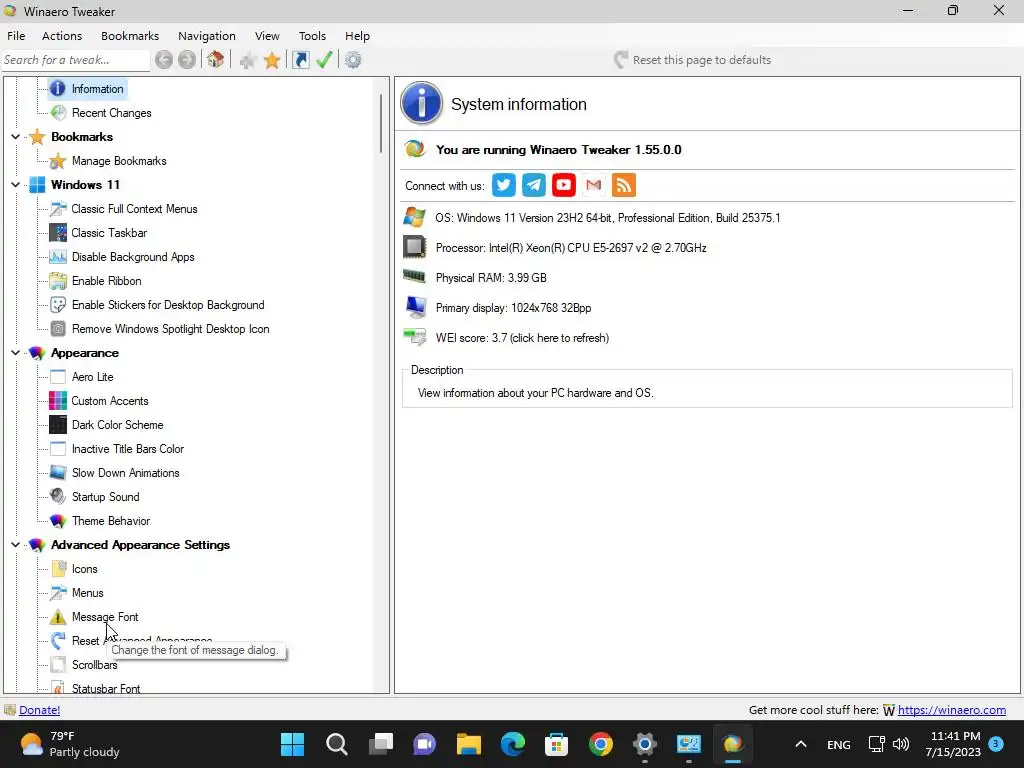The height and width of the screenshot is (768, 1024).
Task: Select Custom Accents tweak
Action: [110, 401]
